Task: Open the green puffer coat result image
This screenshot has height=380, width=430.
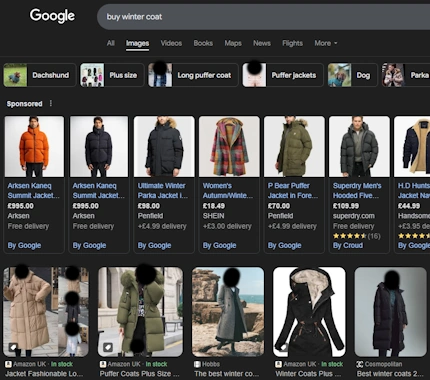Action: (140, 312)
